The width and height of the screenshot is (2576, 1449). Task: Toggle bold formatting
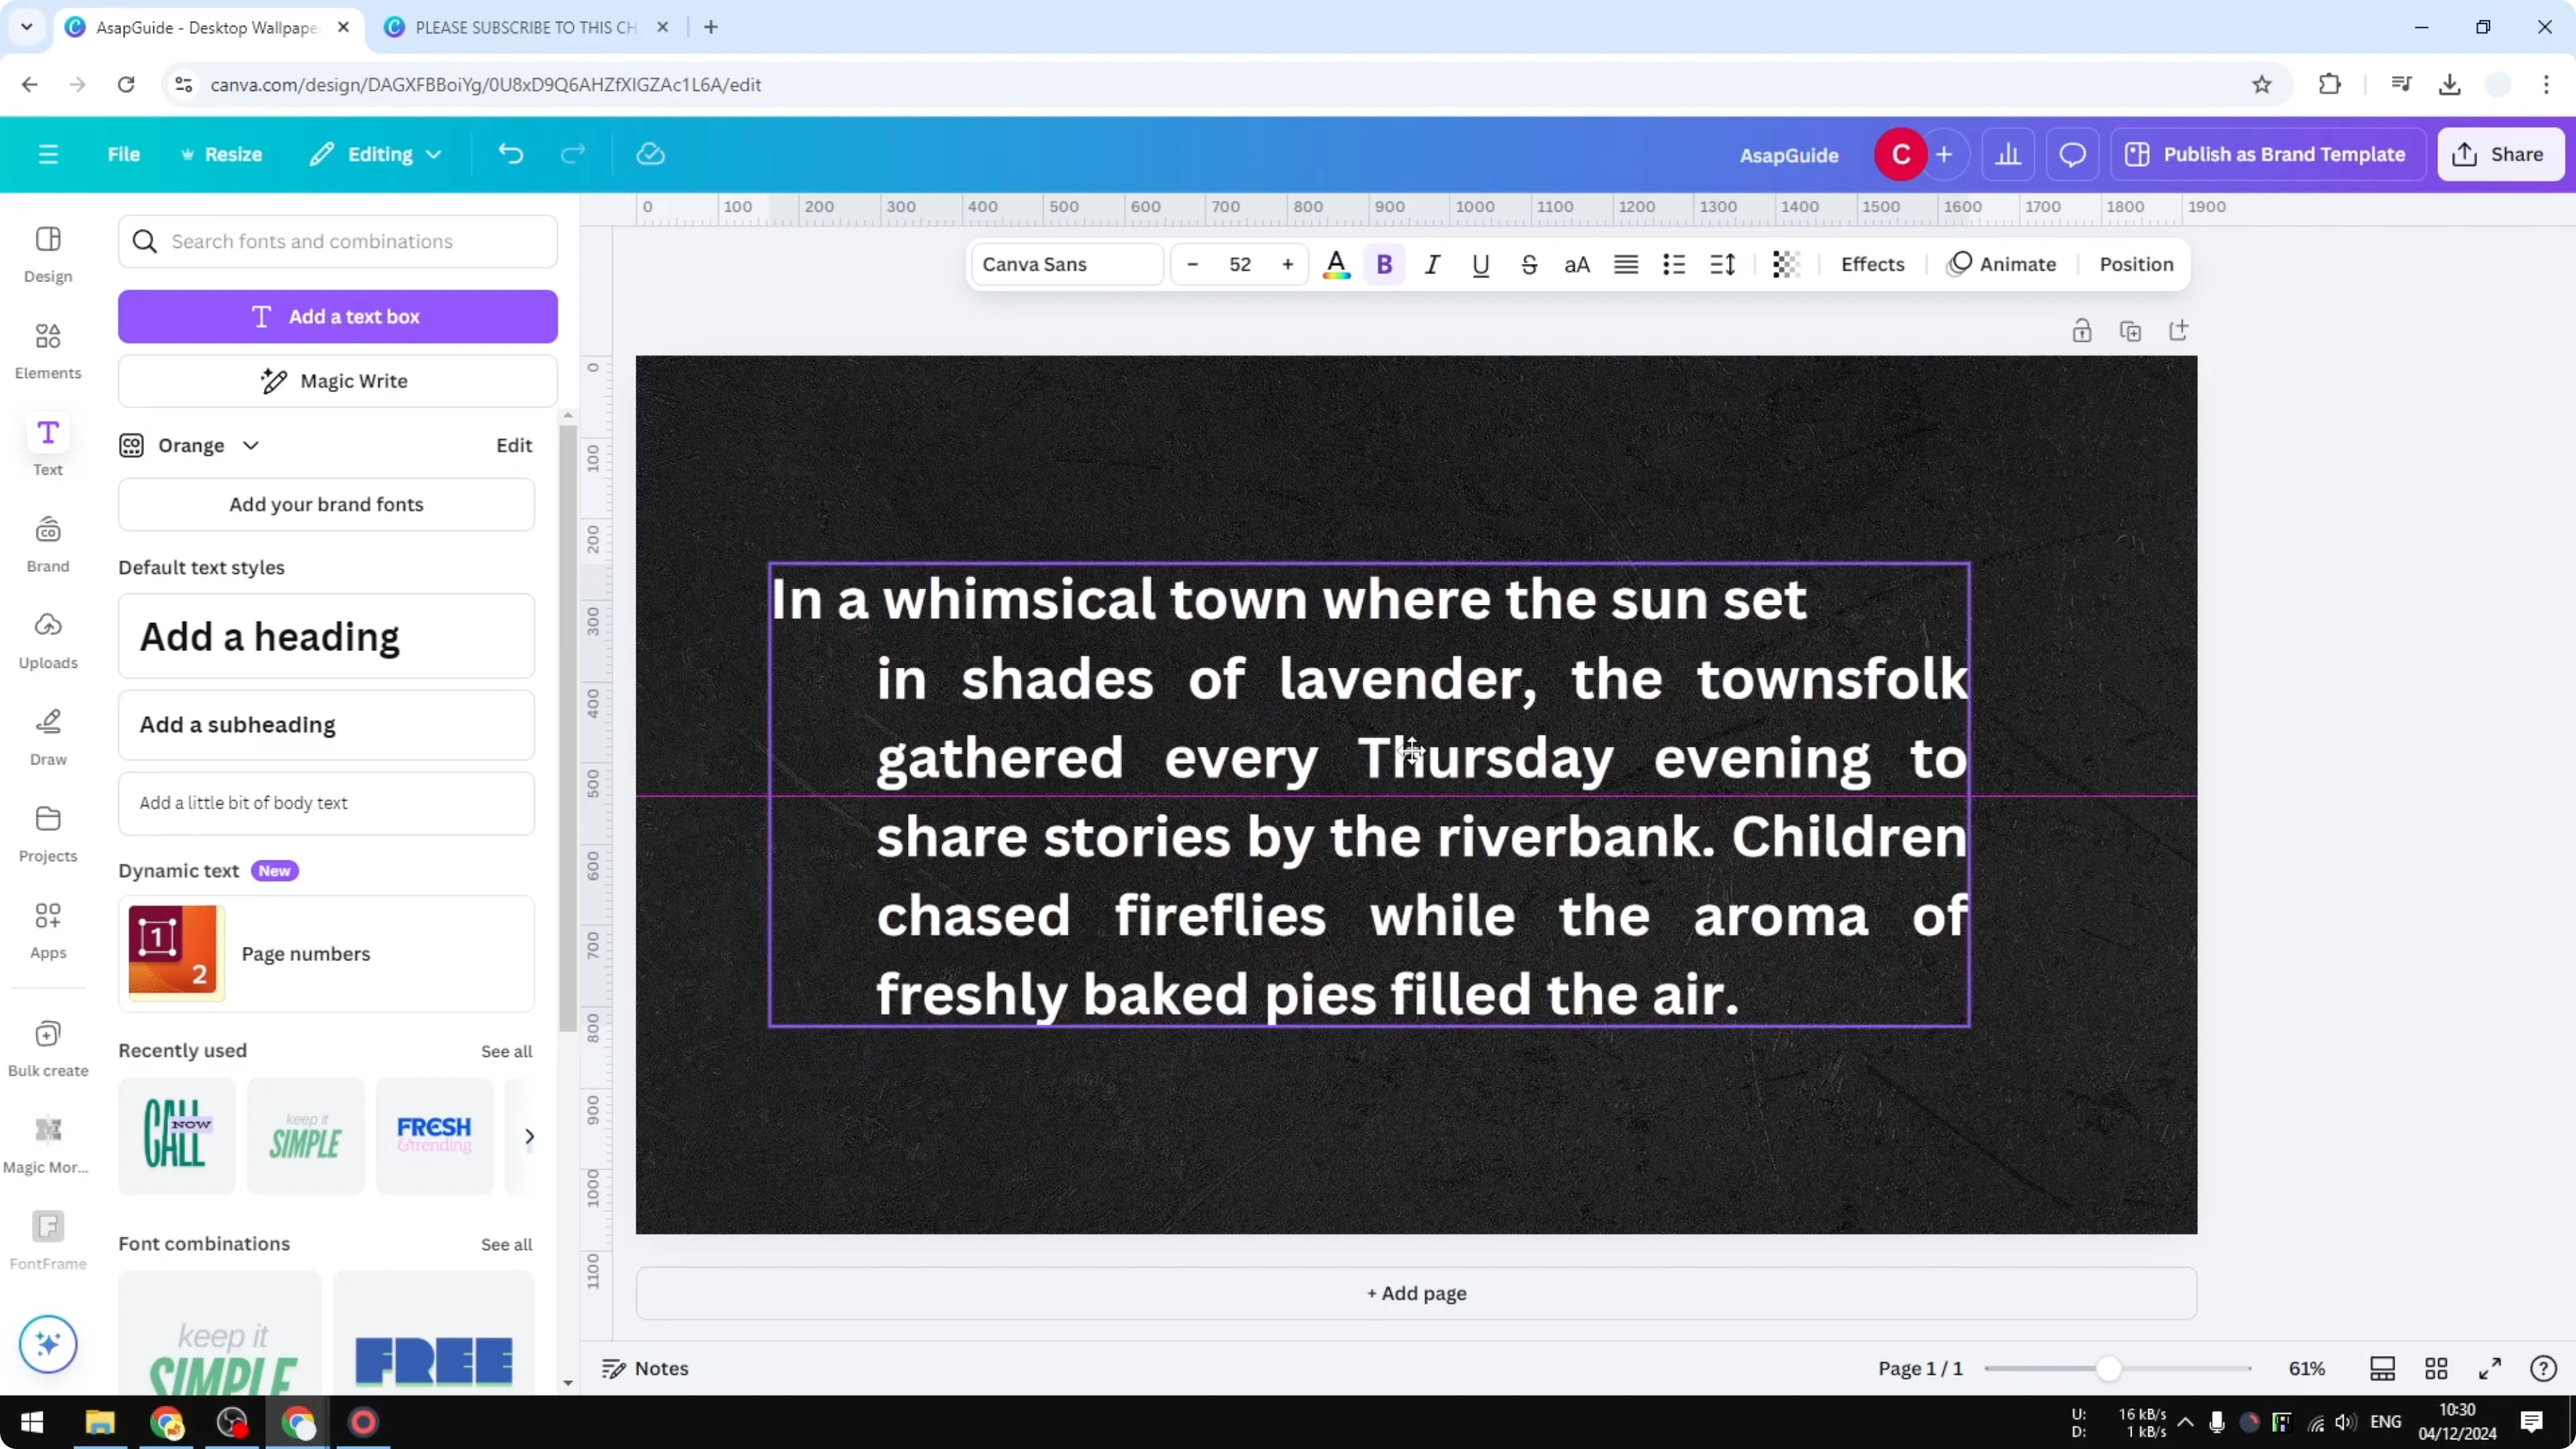1384,264
